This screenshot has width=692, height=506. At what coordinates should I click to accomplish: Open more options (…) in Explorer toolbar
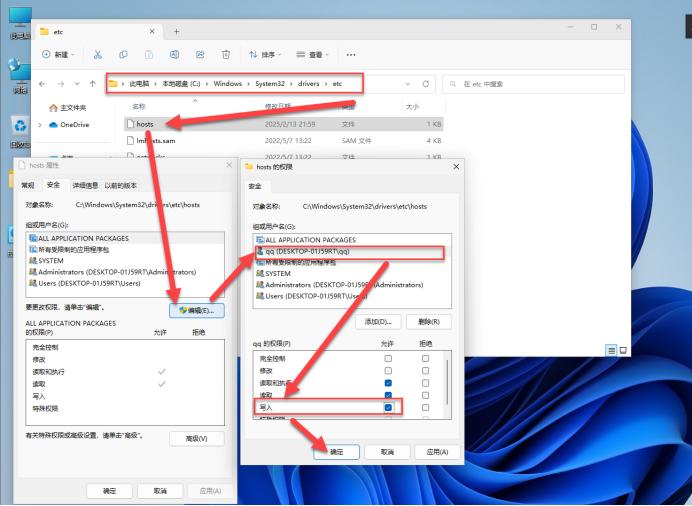tap(350, 55)
